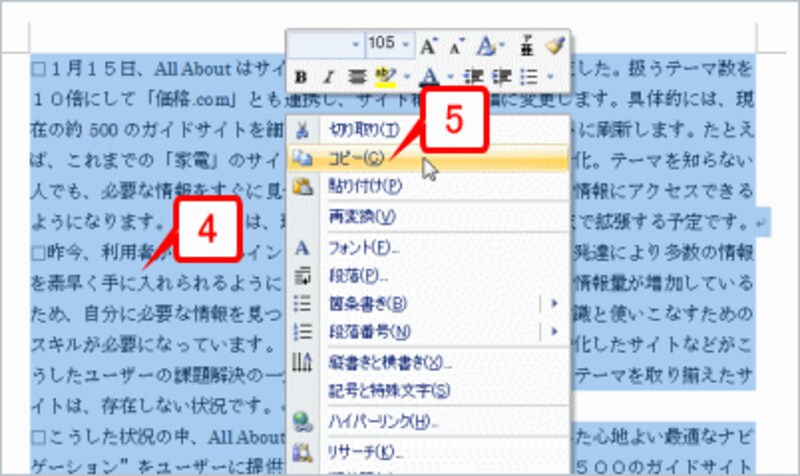Image resolution: width=800 pixels, height=476 pixels.
Task: Open the font size dropdown arrow
Action: coord(406,45)
